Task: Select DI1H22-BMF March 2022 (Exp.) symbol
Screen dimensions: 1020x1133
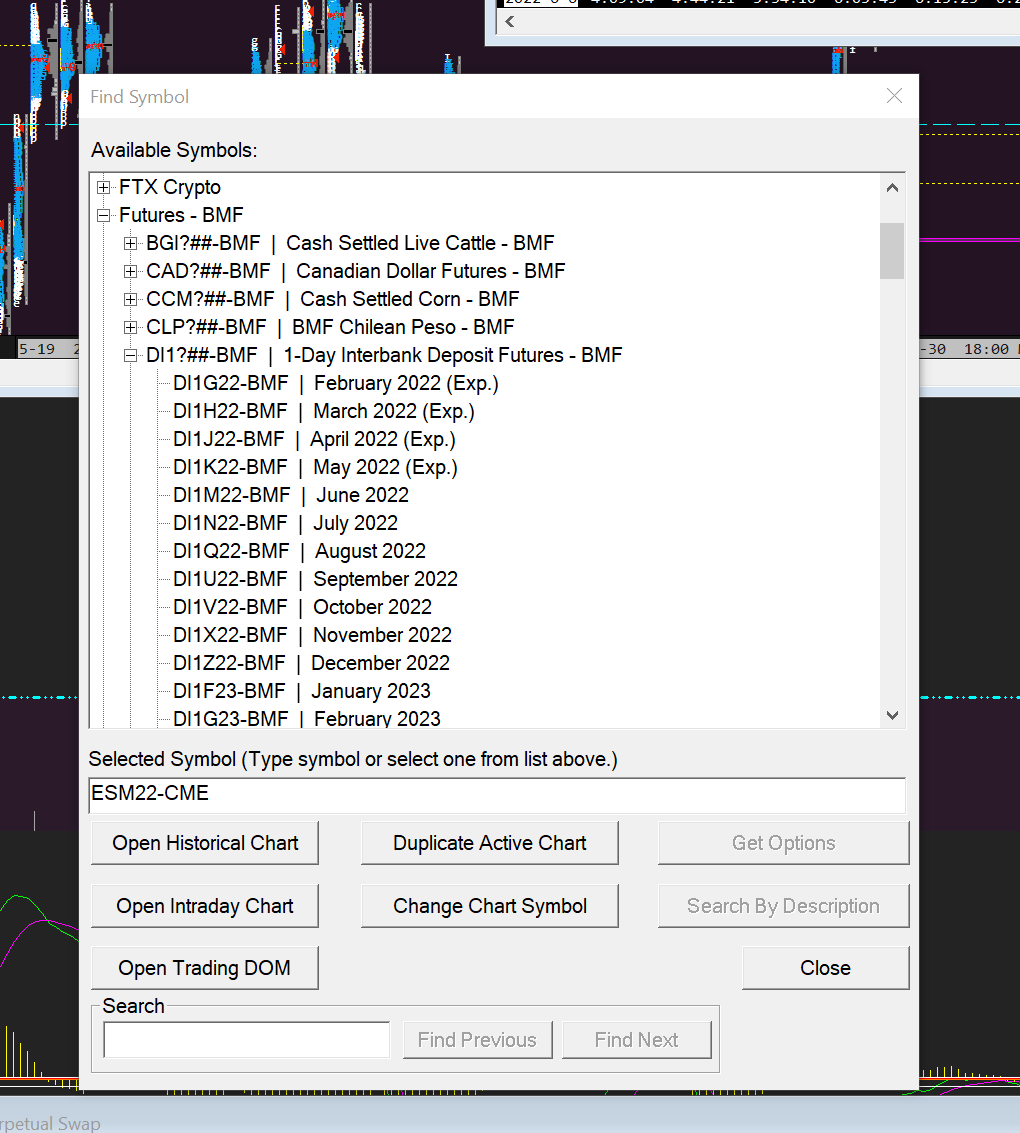Action: [x=324, y=411]
